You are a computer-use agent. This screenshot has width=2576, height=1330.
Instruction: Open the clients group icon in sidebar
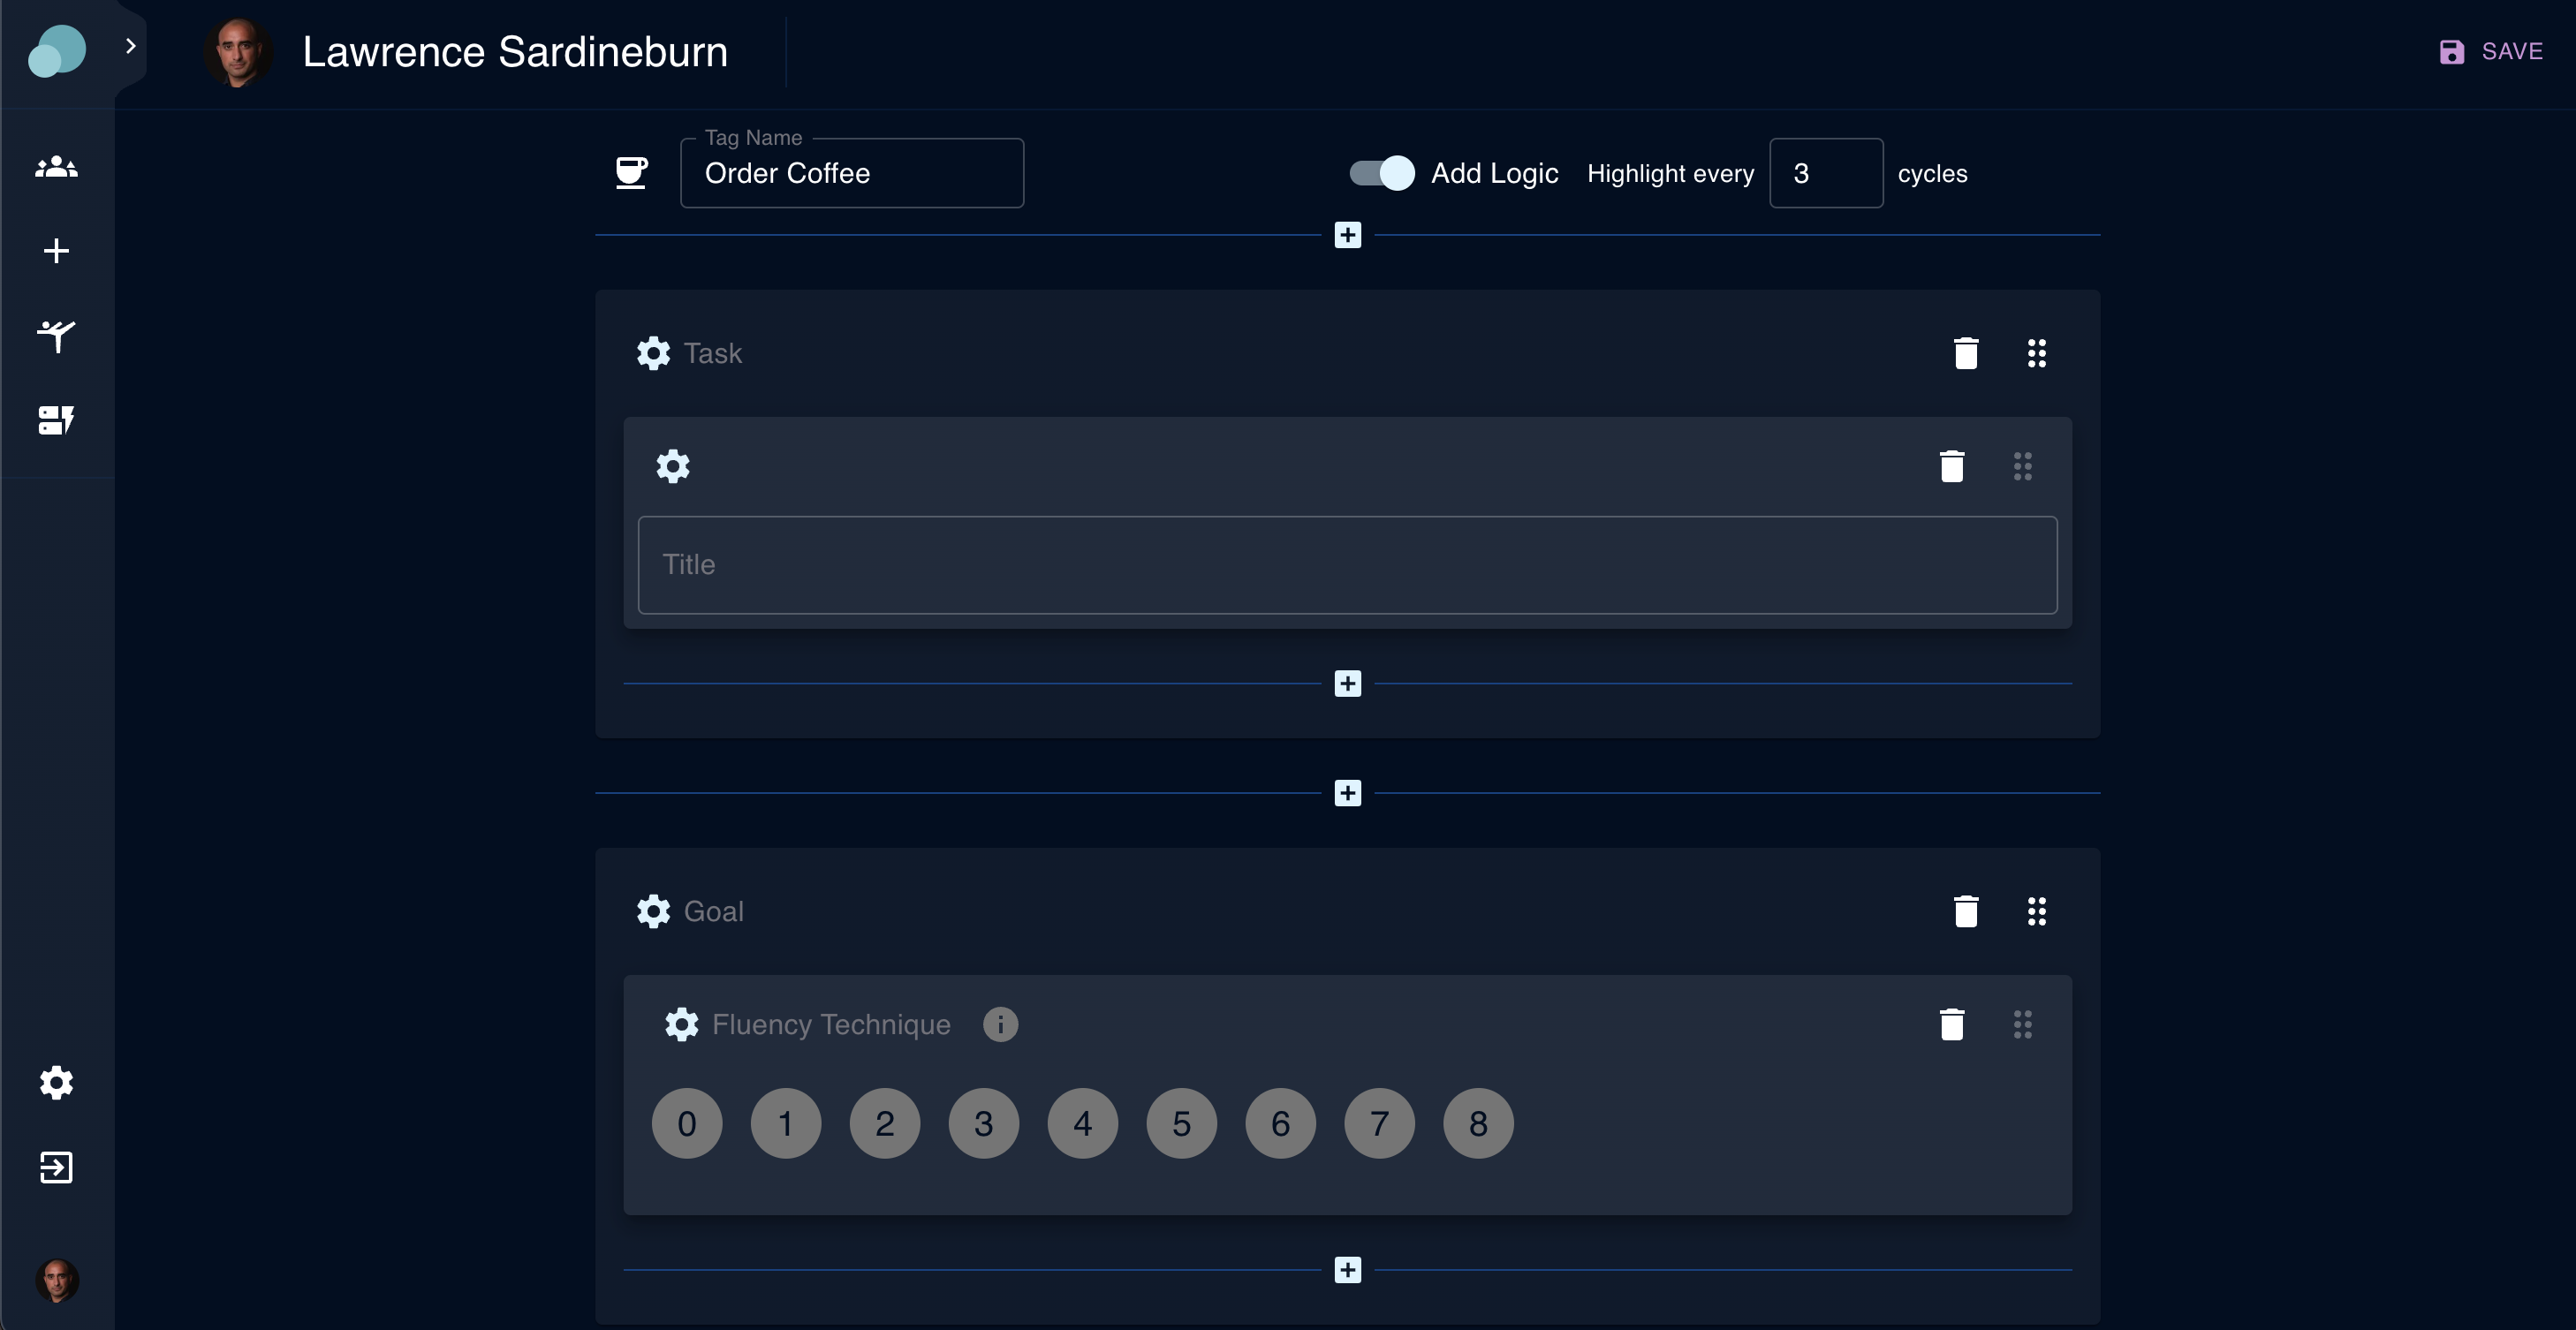pyautogui.click(x=56, y=167)
